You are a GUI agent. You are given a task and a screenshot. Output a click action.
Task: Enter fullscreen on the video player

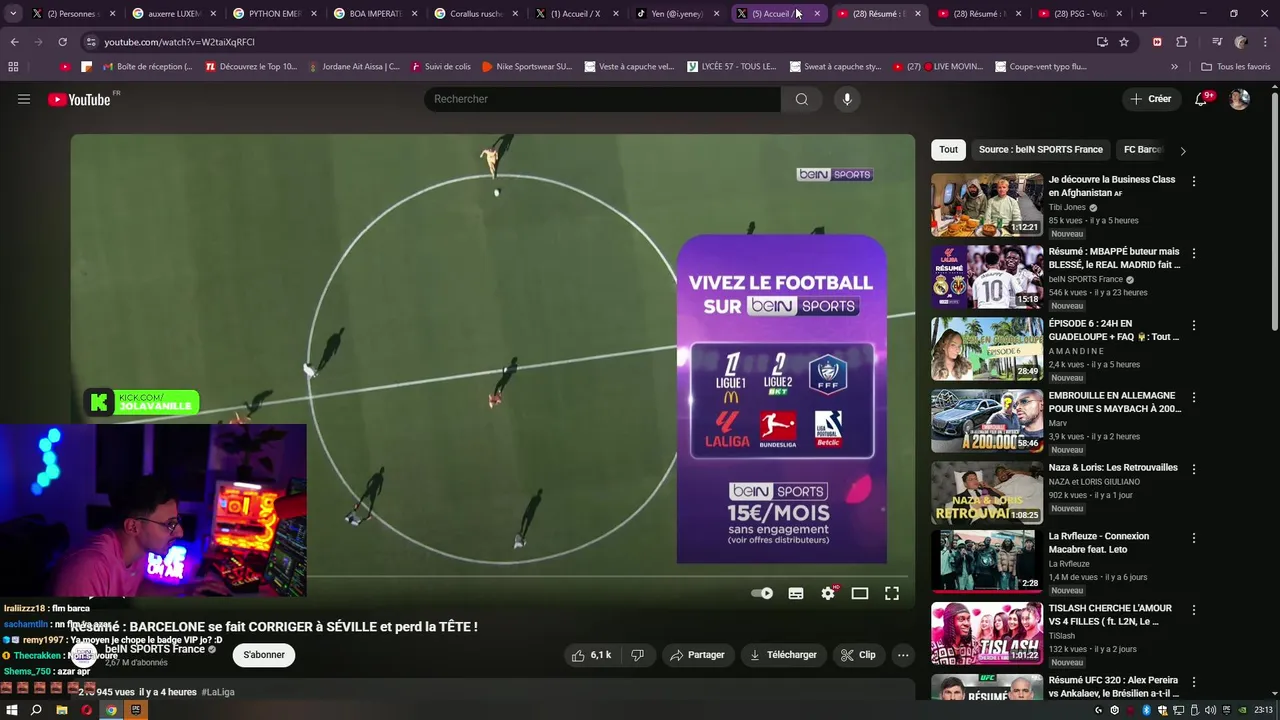(892, 593)
